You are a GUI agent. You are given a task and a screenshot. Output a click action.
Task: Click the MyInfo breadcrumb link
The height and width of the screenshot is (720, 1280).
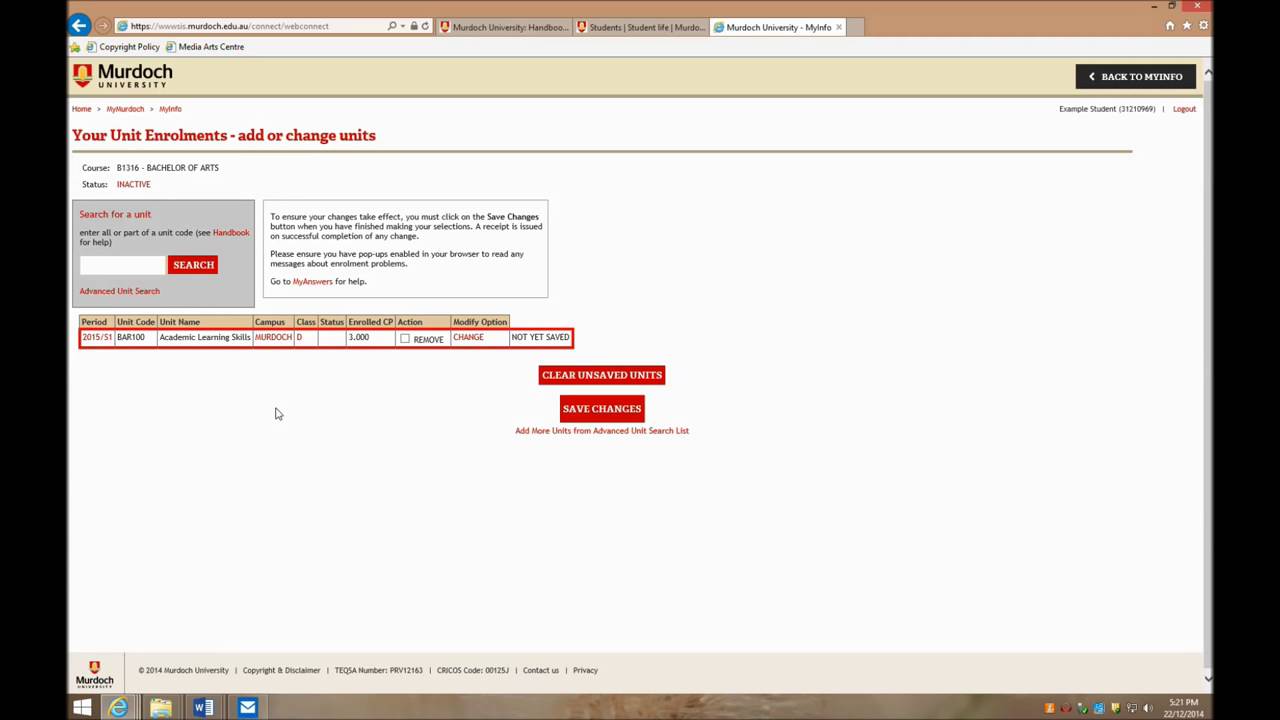[x=170, y=109]
